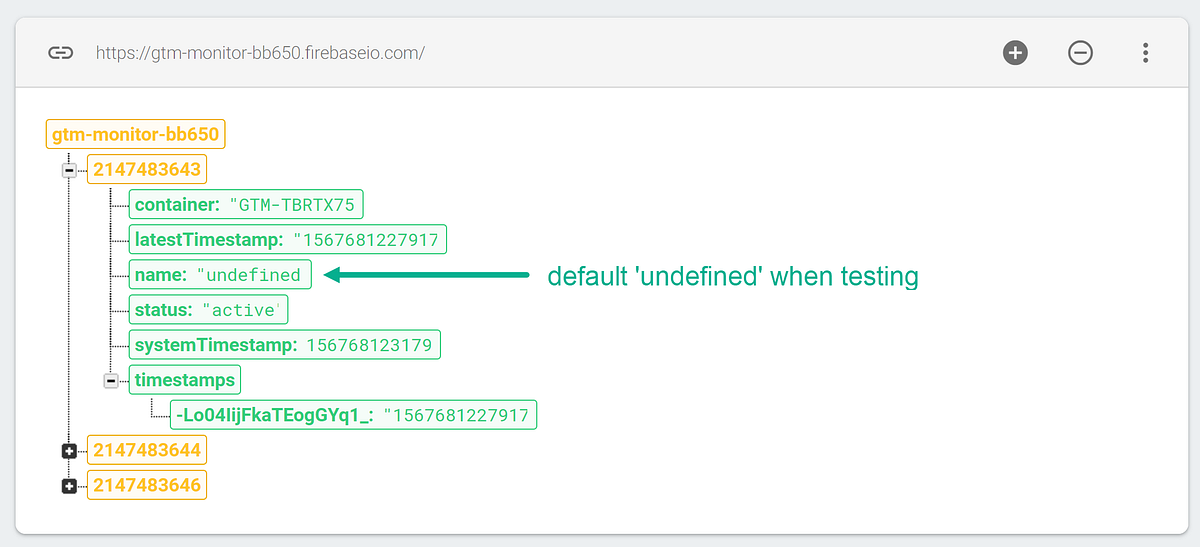Image resolution: width=1200 pixels, height=547 pixels.
Task: Click the firebaseio.com database URL
Action: [260, 53]
